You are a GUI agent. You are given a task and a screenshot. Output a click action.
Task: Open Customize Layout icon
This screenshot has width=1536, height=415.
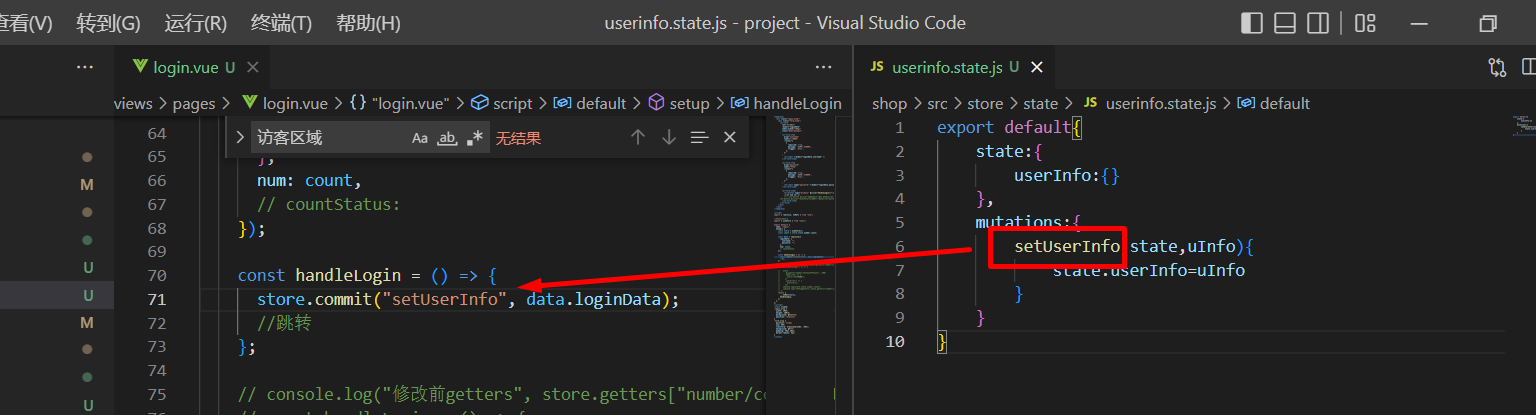tap(1365, 23)
